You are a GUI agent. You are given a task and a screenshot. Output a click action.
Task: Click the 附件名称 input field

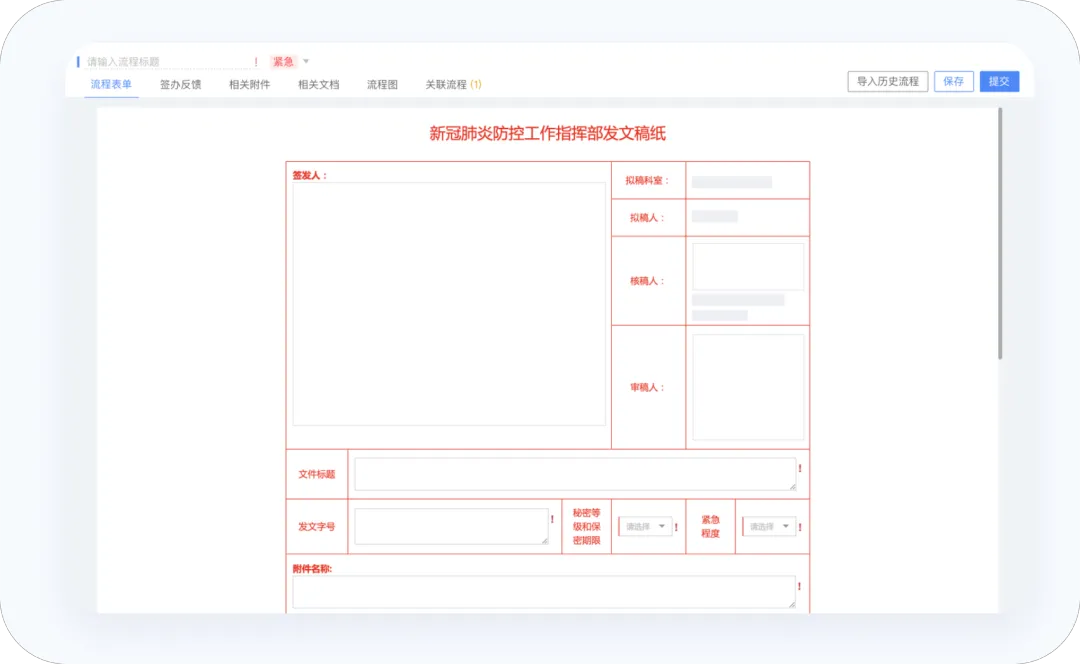pos(544,592)
